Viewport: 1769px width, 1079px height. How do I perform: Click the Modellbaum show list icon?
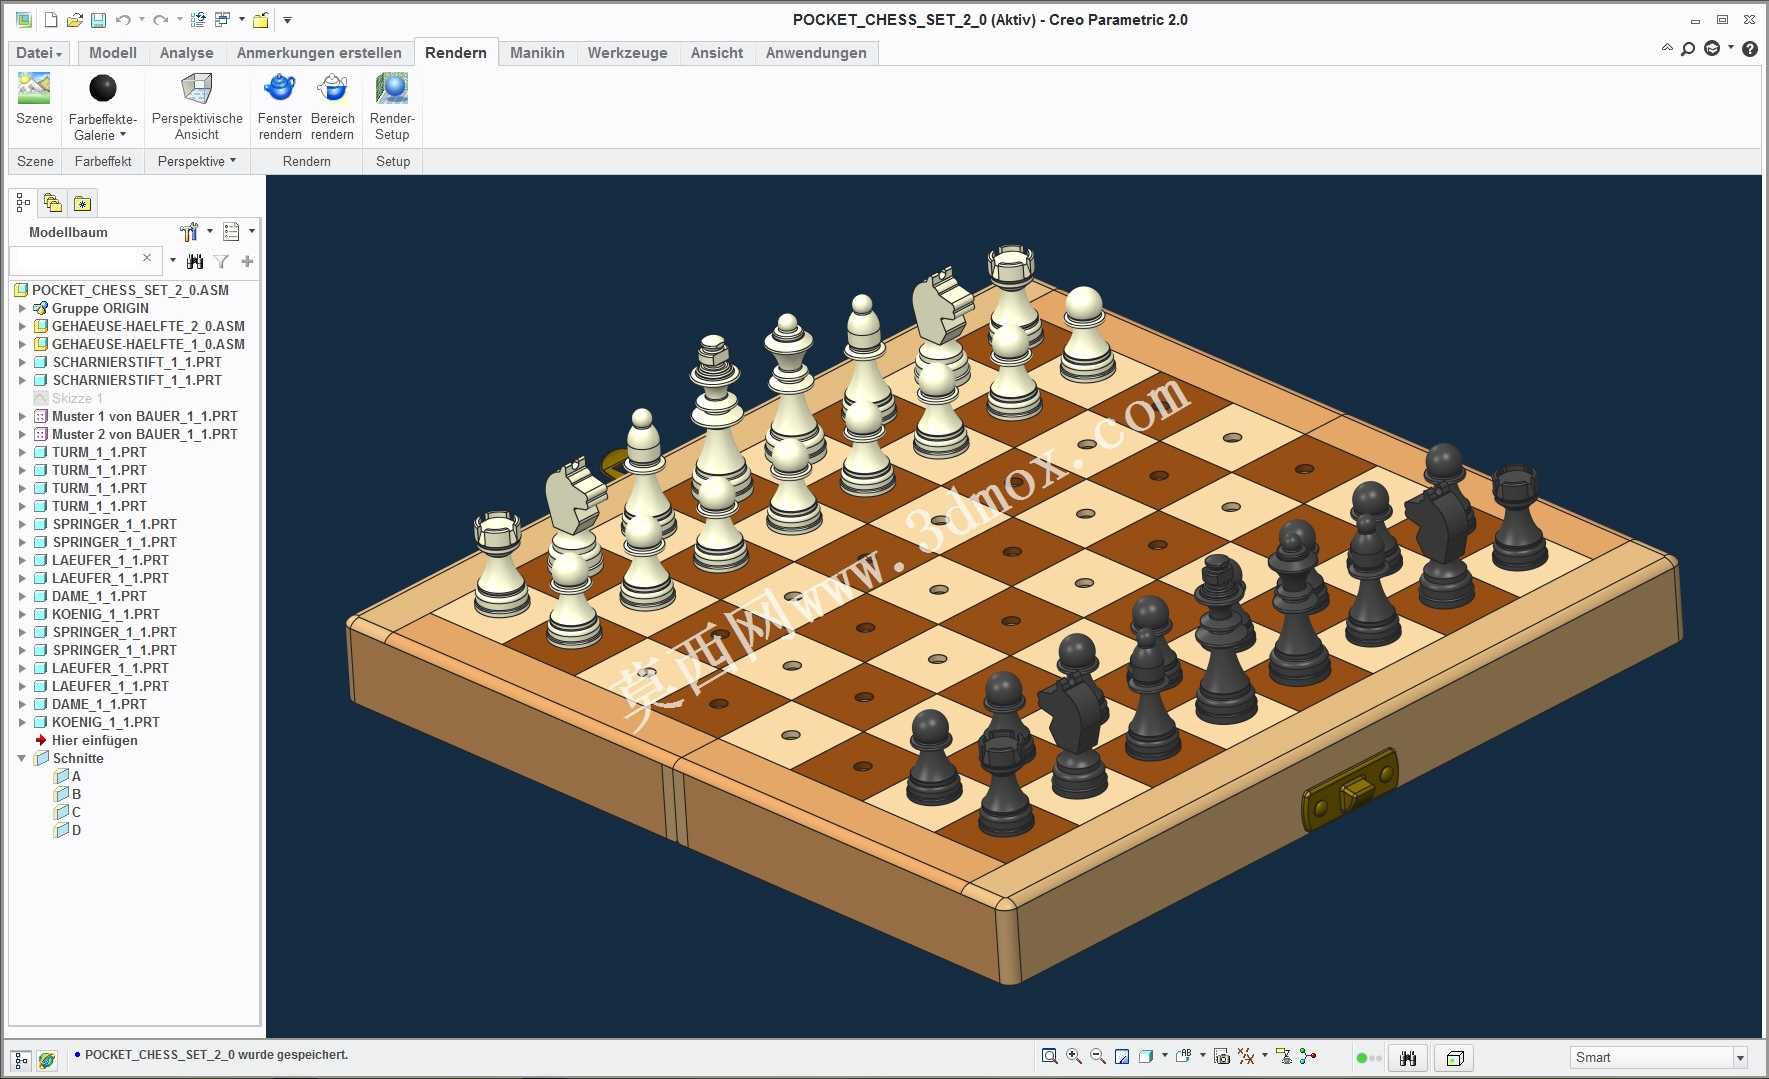point(232,232)
